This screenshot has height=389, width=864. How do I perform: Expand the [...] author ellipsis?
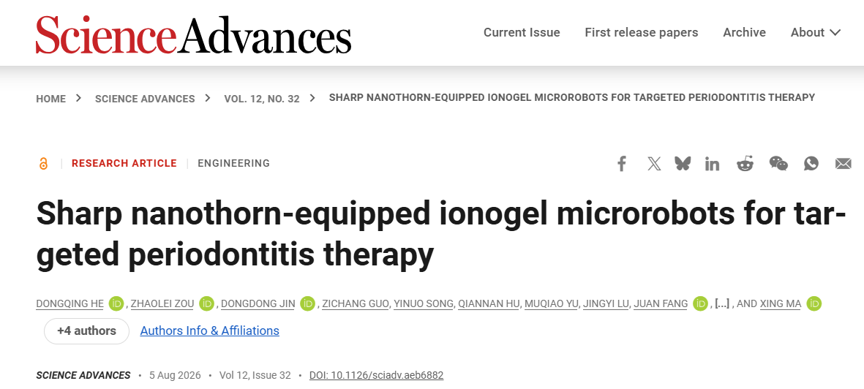coord(722,304)
